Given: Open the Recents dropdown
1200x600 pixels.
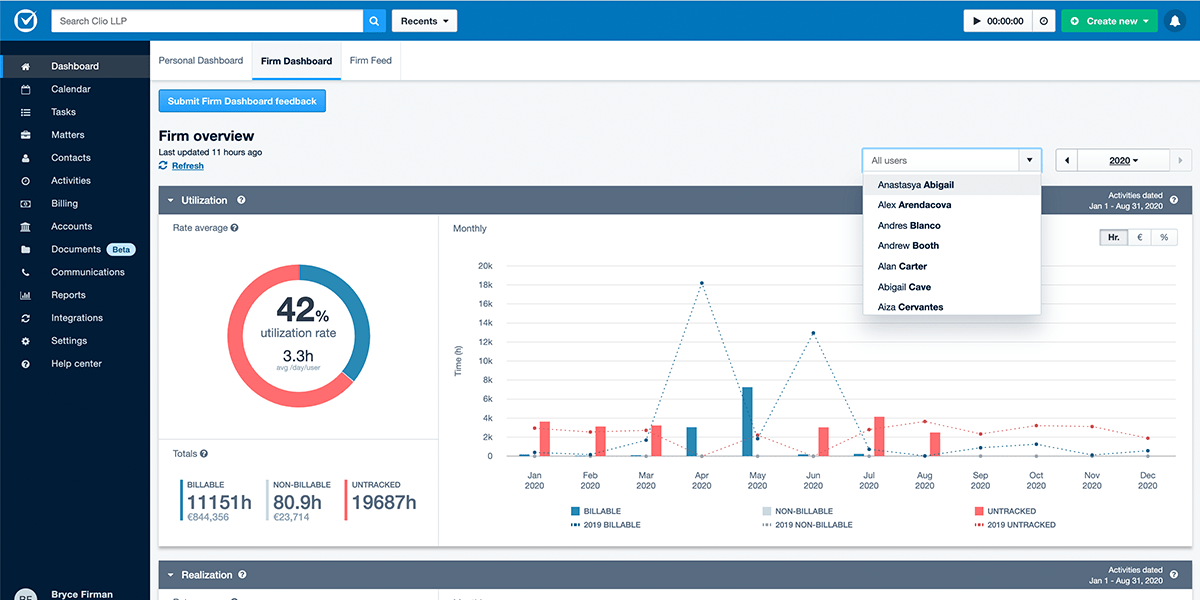Looking at the screenshot, I should click(424, 21).
